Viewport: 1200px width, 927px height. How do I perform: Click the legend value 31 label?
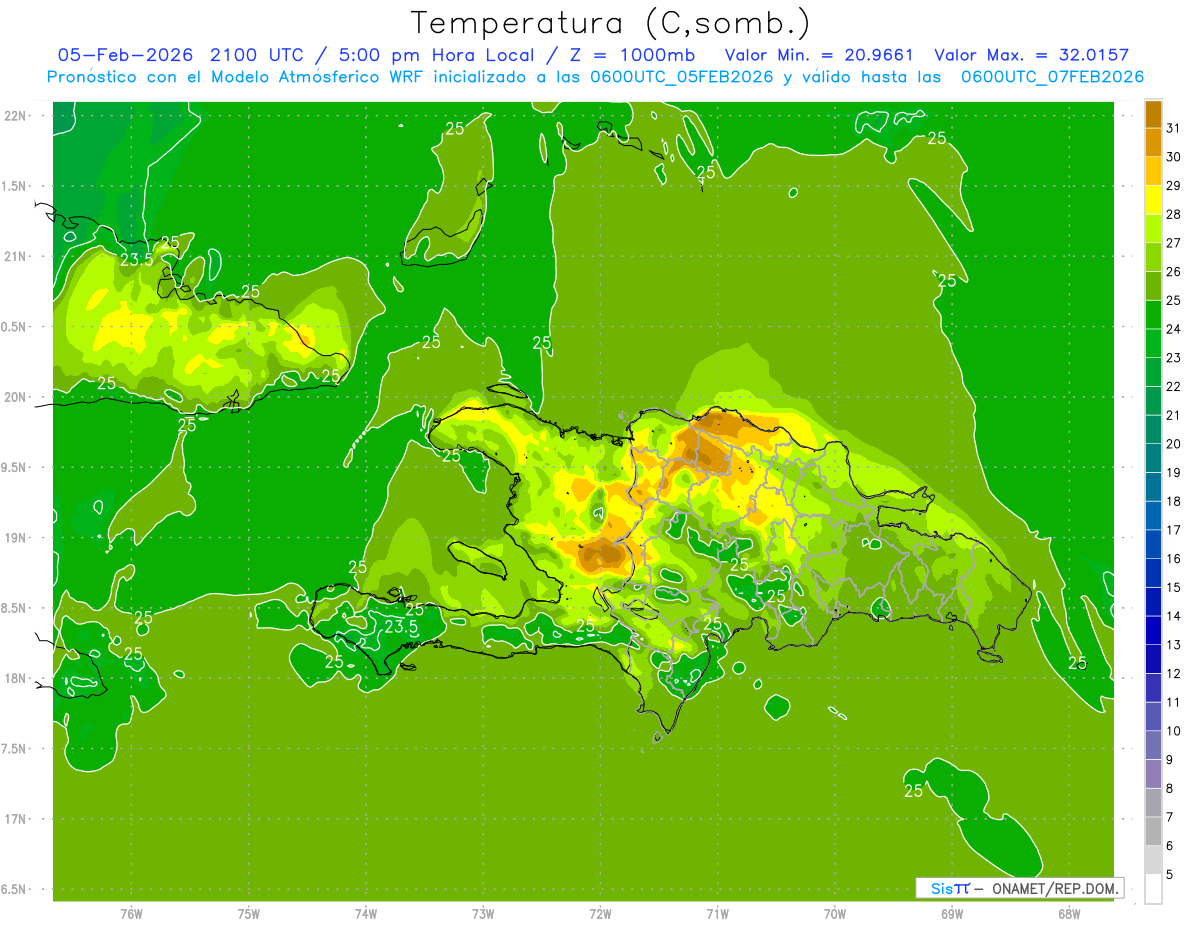pos(1174,128)
